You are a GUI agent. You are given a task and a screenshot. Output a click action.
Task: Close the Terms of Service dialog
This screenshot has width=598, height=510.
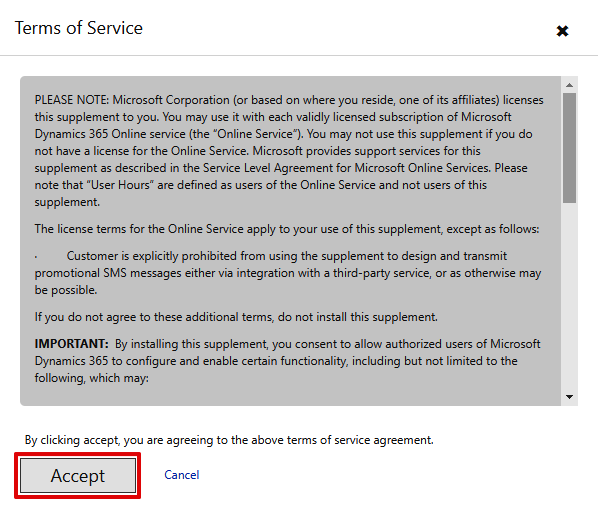562,31
